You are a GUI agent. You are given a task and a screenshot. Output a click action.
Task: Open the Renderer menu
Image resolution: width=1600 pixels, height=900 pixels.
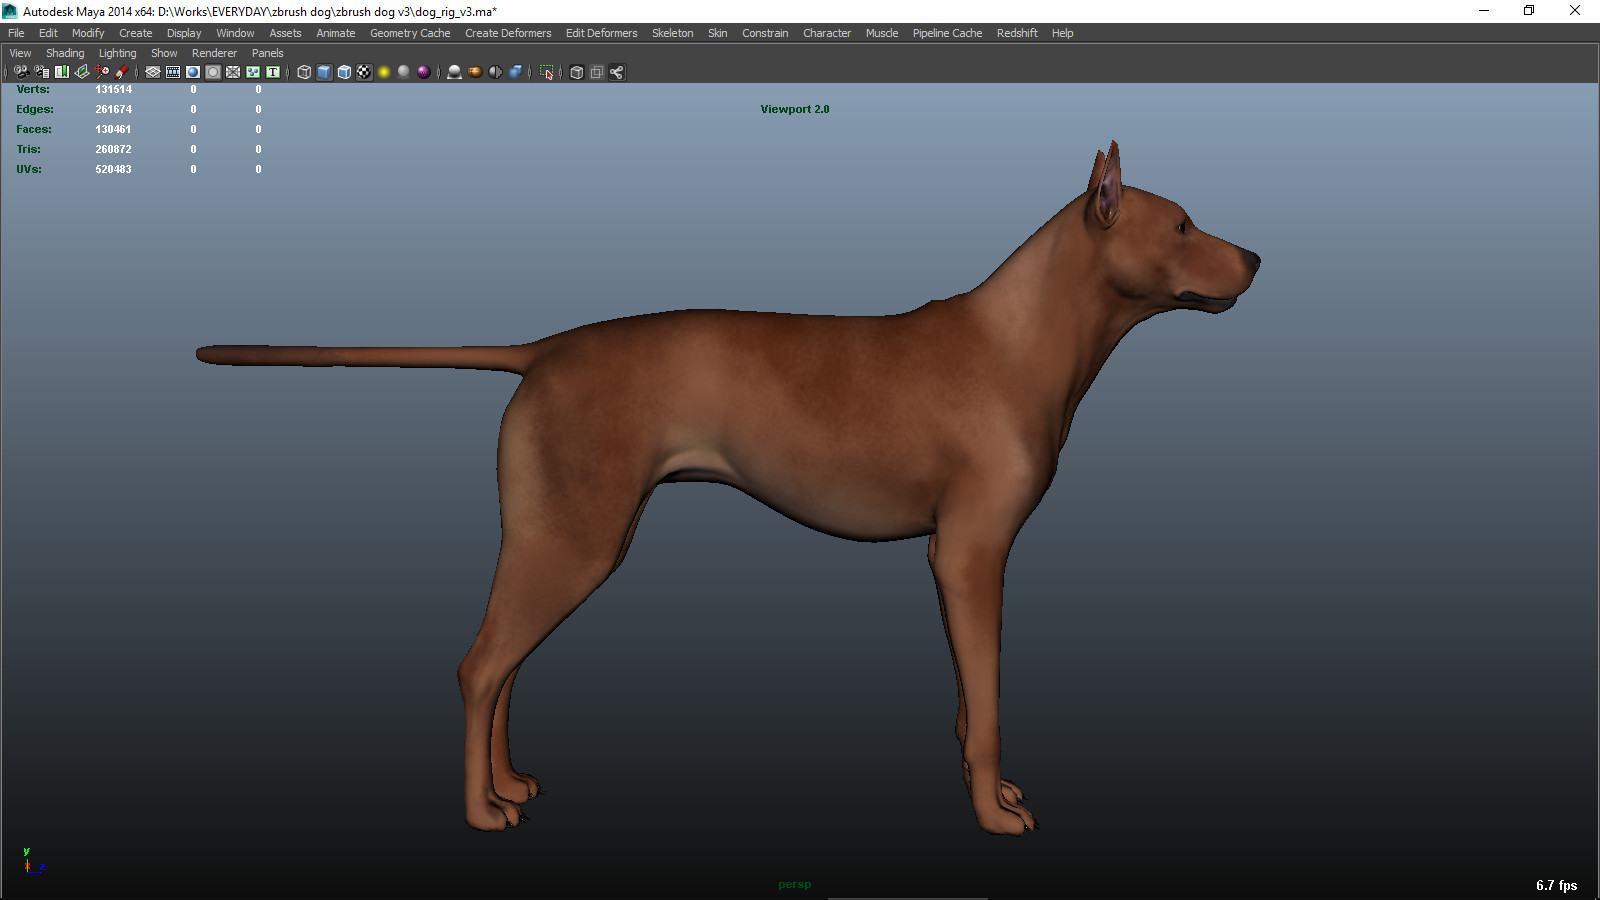pos(214,52)
